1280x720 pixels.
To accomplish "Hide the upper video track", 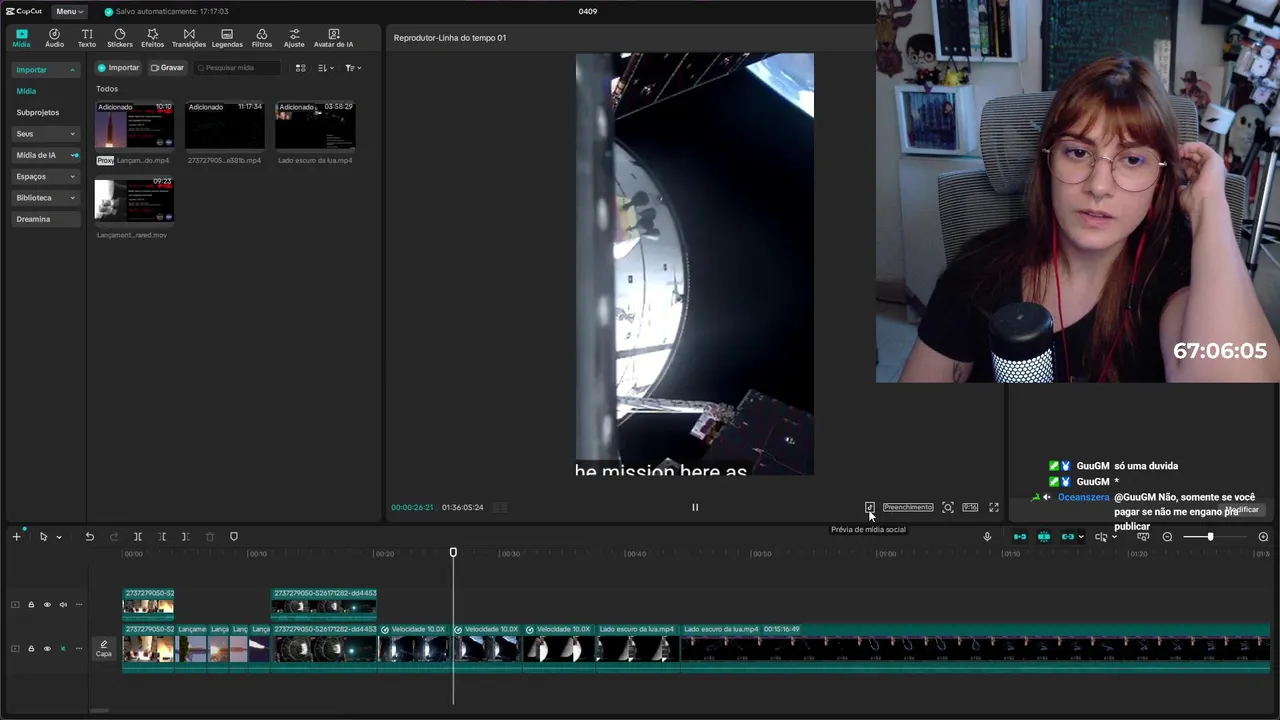I will tap(47, 605).
